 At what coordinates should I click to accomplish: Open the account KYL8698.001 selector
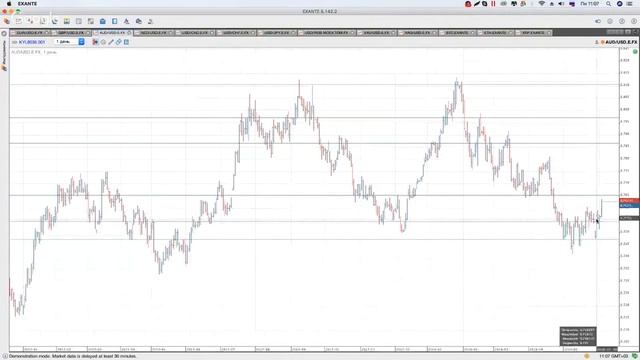coord(32,42)
